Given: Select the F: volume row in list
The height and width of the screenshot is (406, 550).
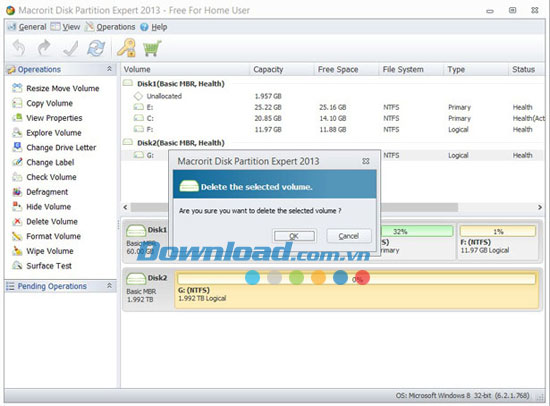Looking at the screenshot, I should coord(333,129).
